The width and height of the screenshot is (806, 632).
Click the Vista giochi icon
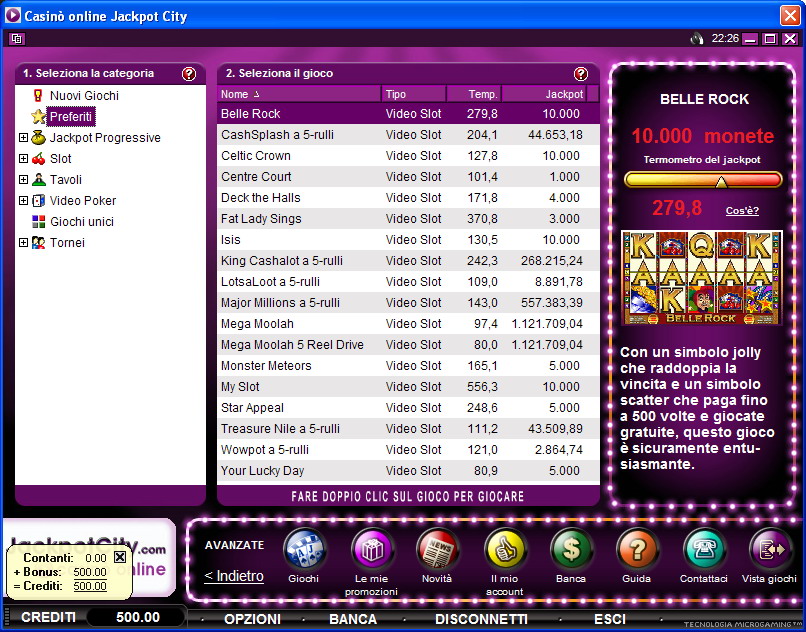tap(770, 550)
